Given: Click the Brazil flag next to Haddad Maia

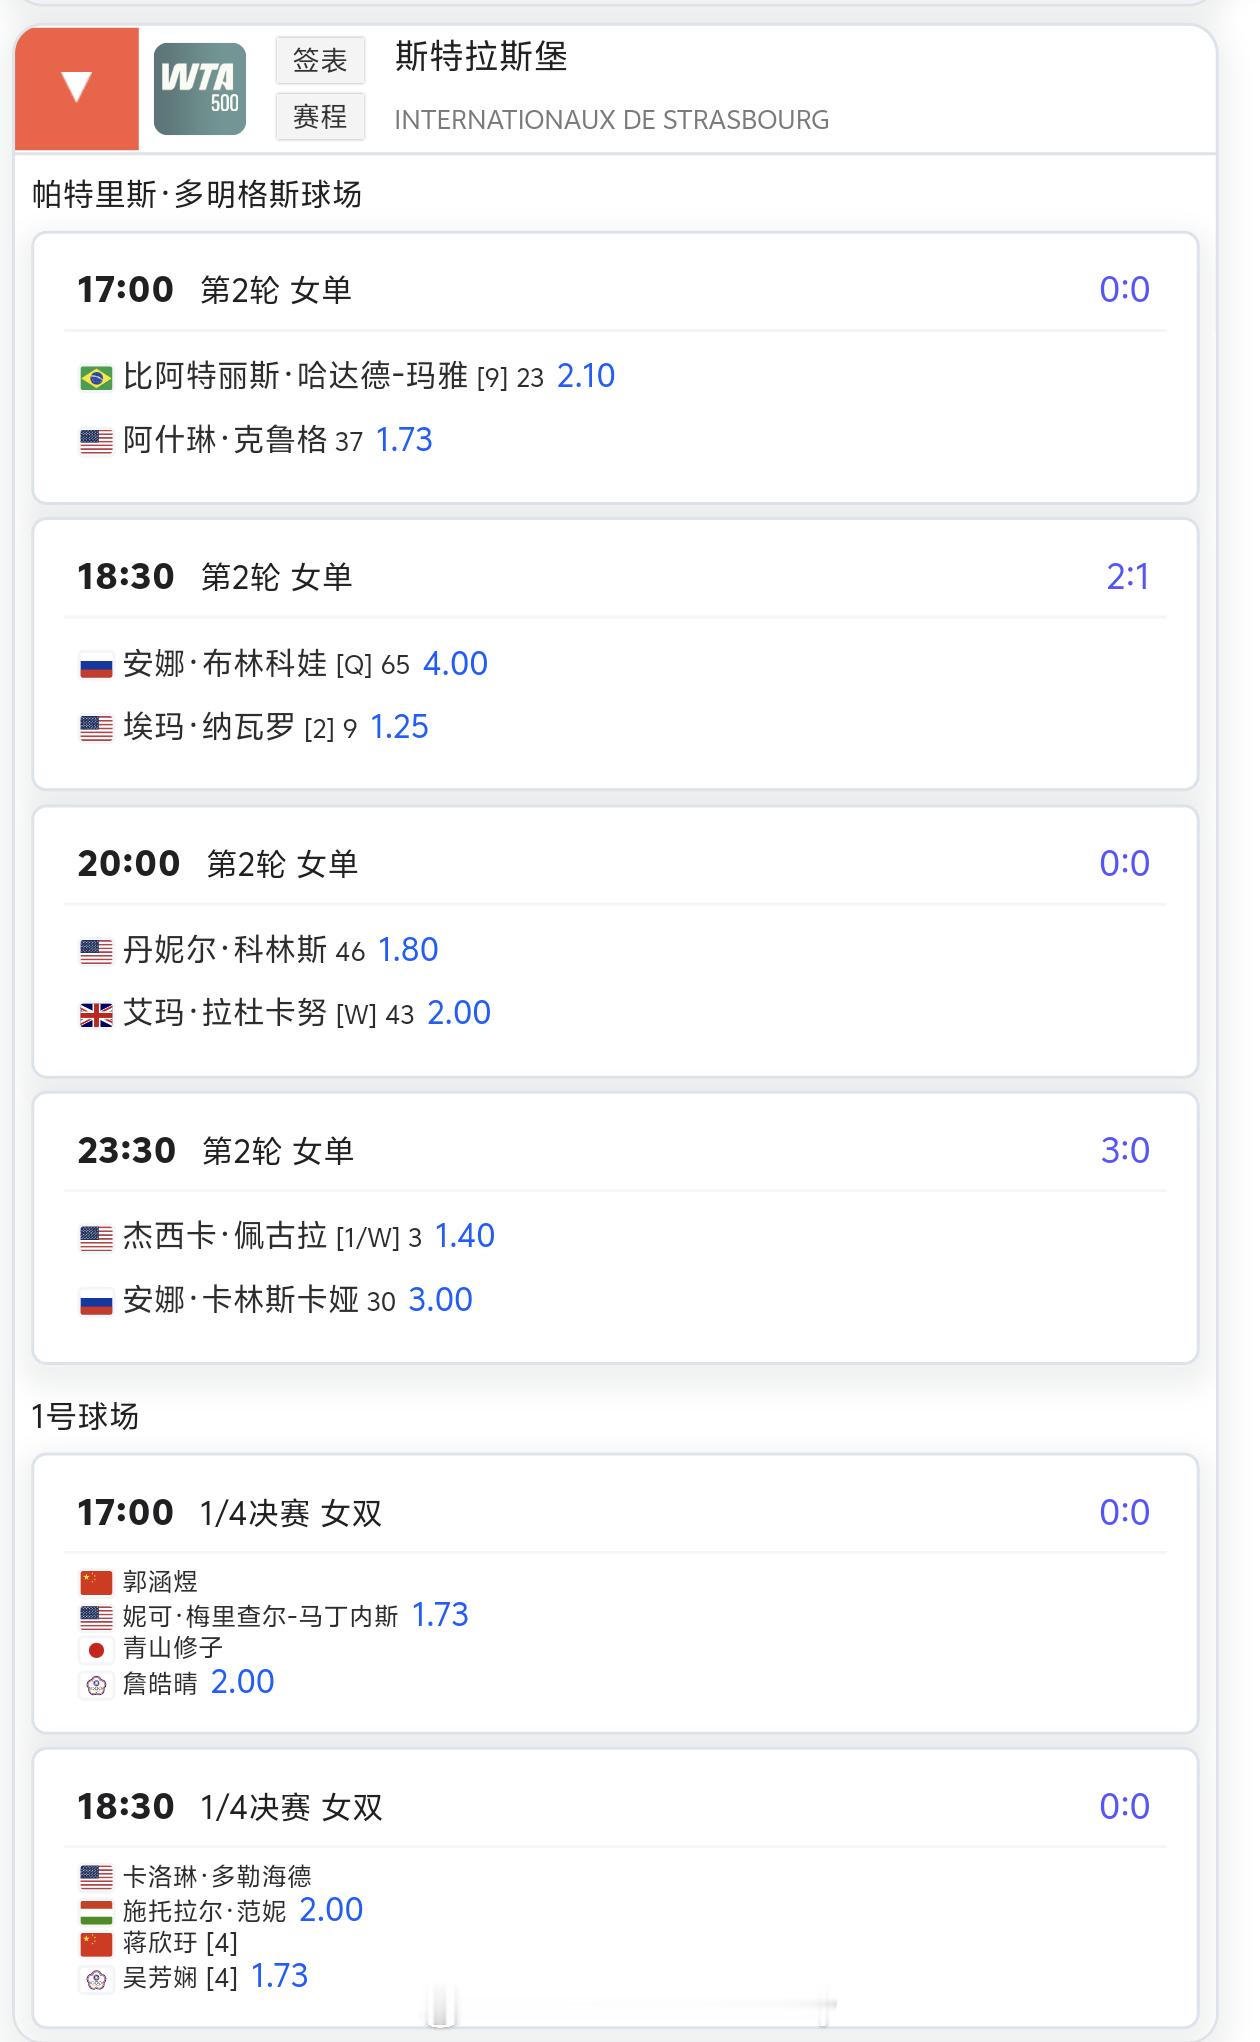Looking at the screenshot, I should pyautogui.click(x=96, y=378).
